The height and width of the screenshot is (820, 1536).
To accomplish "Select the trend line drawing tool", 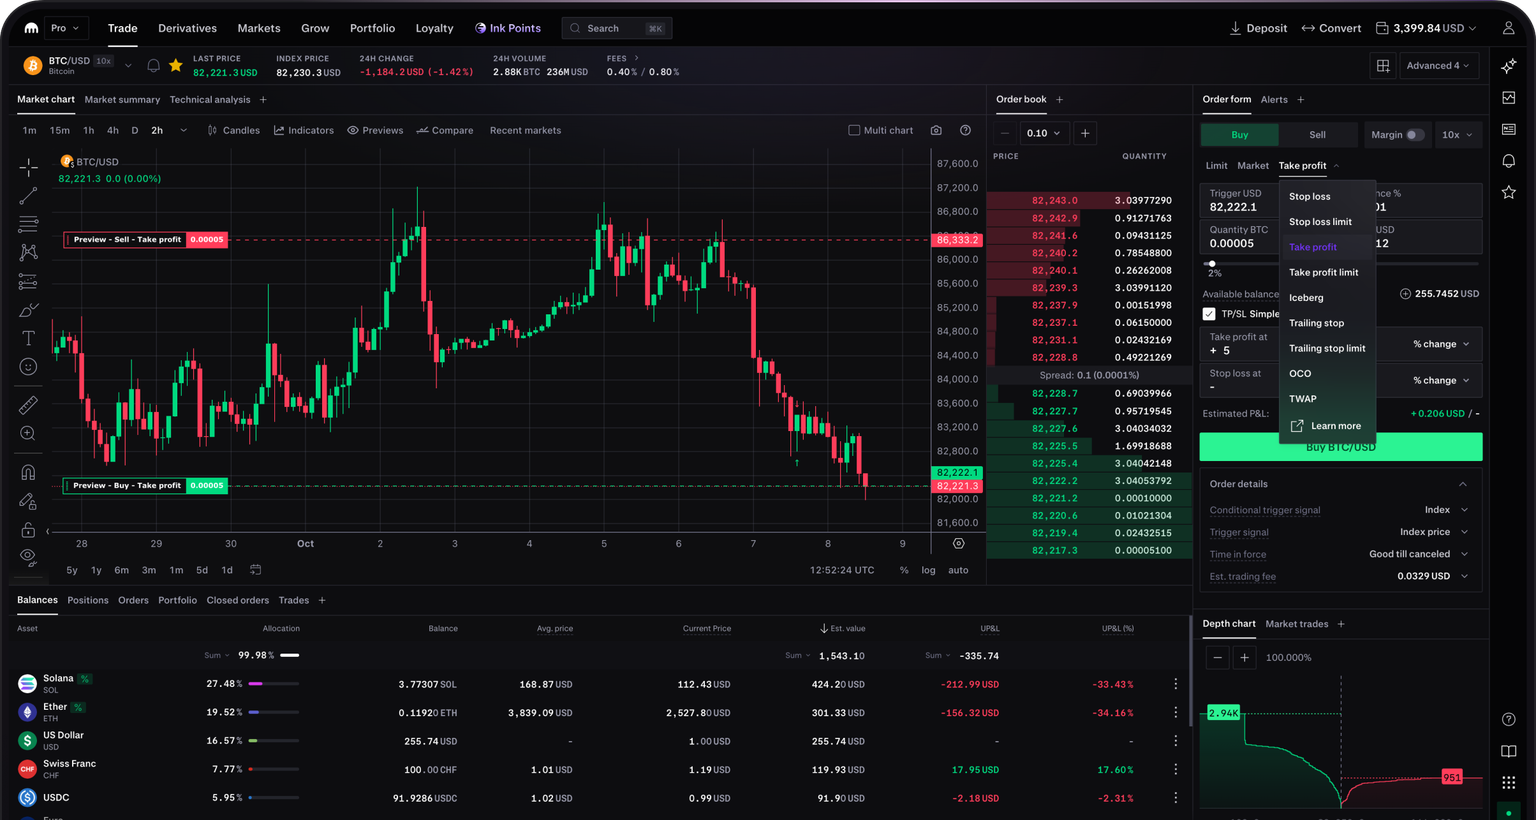I will click(x=28, y=195).
